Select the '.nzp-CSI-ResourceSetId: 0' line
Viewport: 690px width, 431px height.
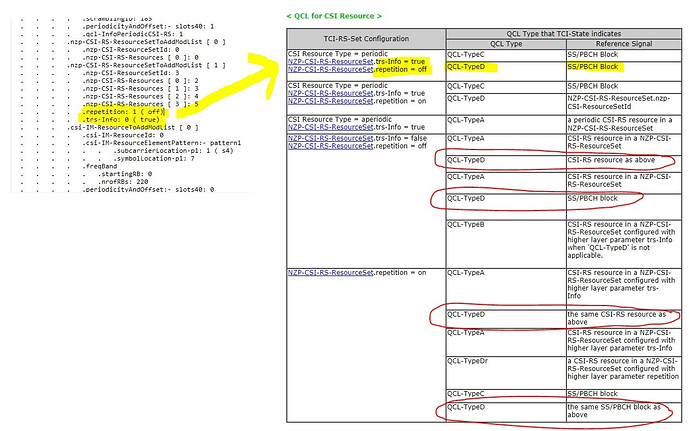(x=131, y=50)
